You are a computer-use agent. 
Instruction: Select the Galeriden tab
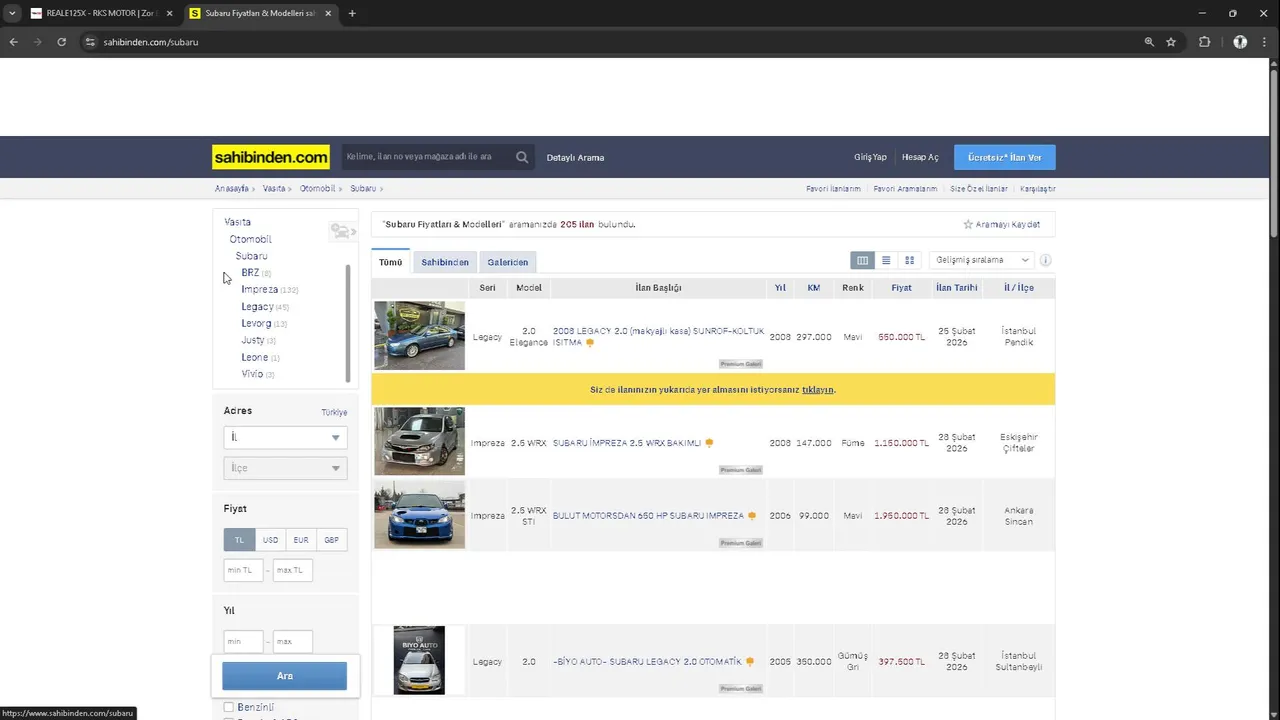coord(508,262)
